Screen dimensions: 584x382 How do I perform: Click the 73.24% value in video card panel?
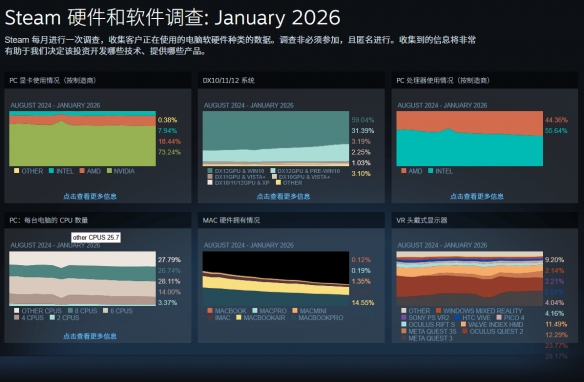[x=169, y=152]
